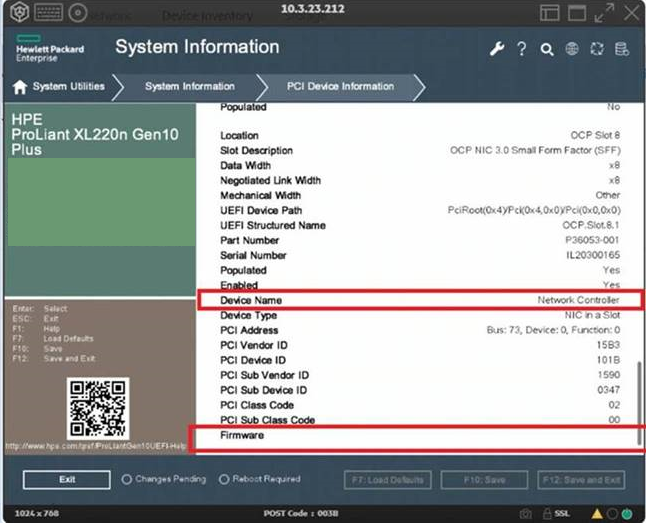Click the F10: Save button

[x=484, y=480]
